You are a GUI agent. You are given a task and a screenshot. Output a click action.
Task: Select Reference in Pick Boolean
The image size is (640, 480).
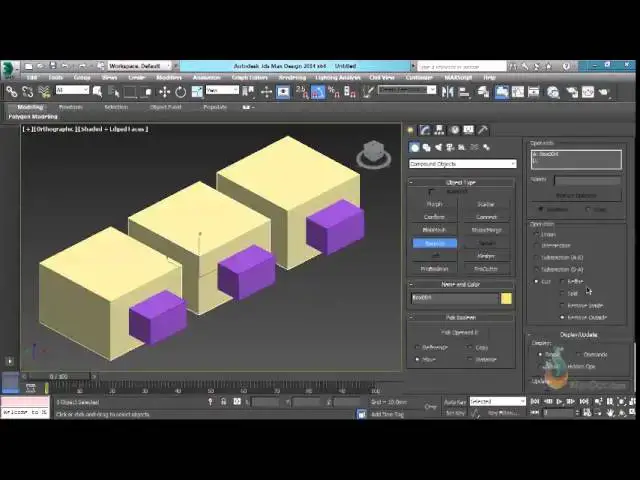coord(417,347)
